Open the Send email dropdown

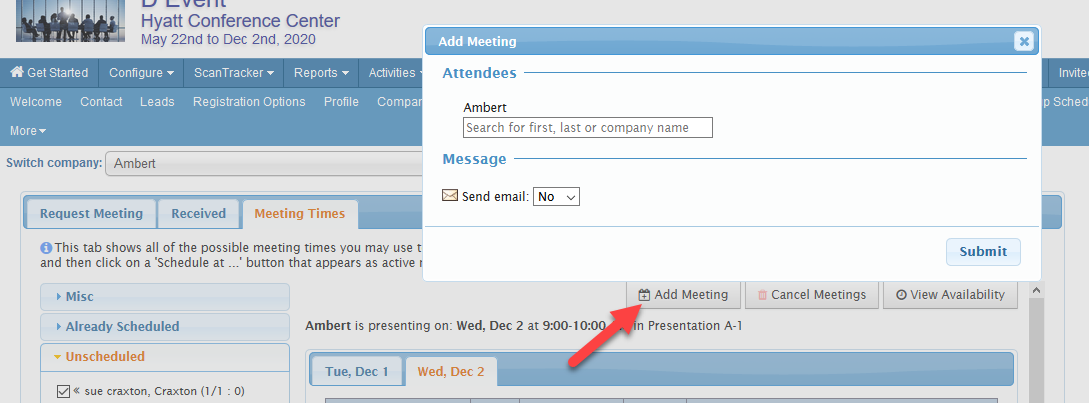pos(556,197)
